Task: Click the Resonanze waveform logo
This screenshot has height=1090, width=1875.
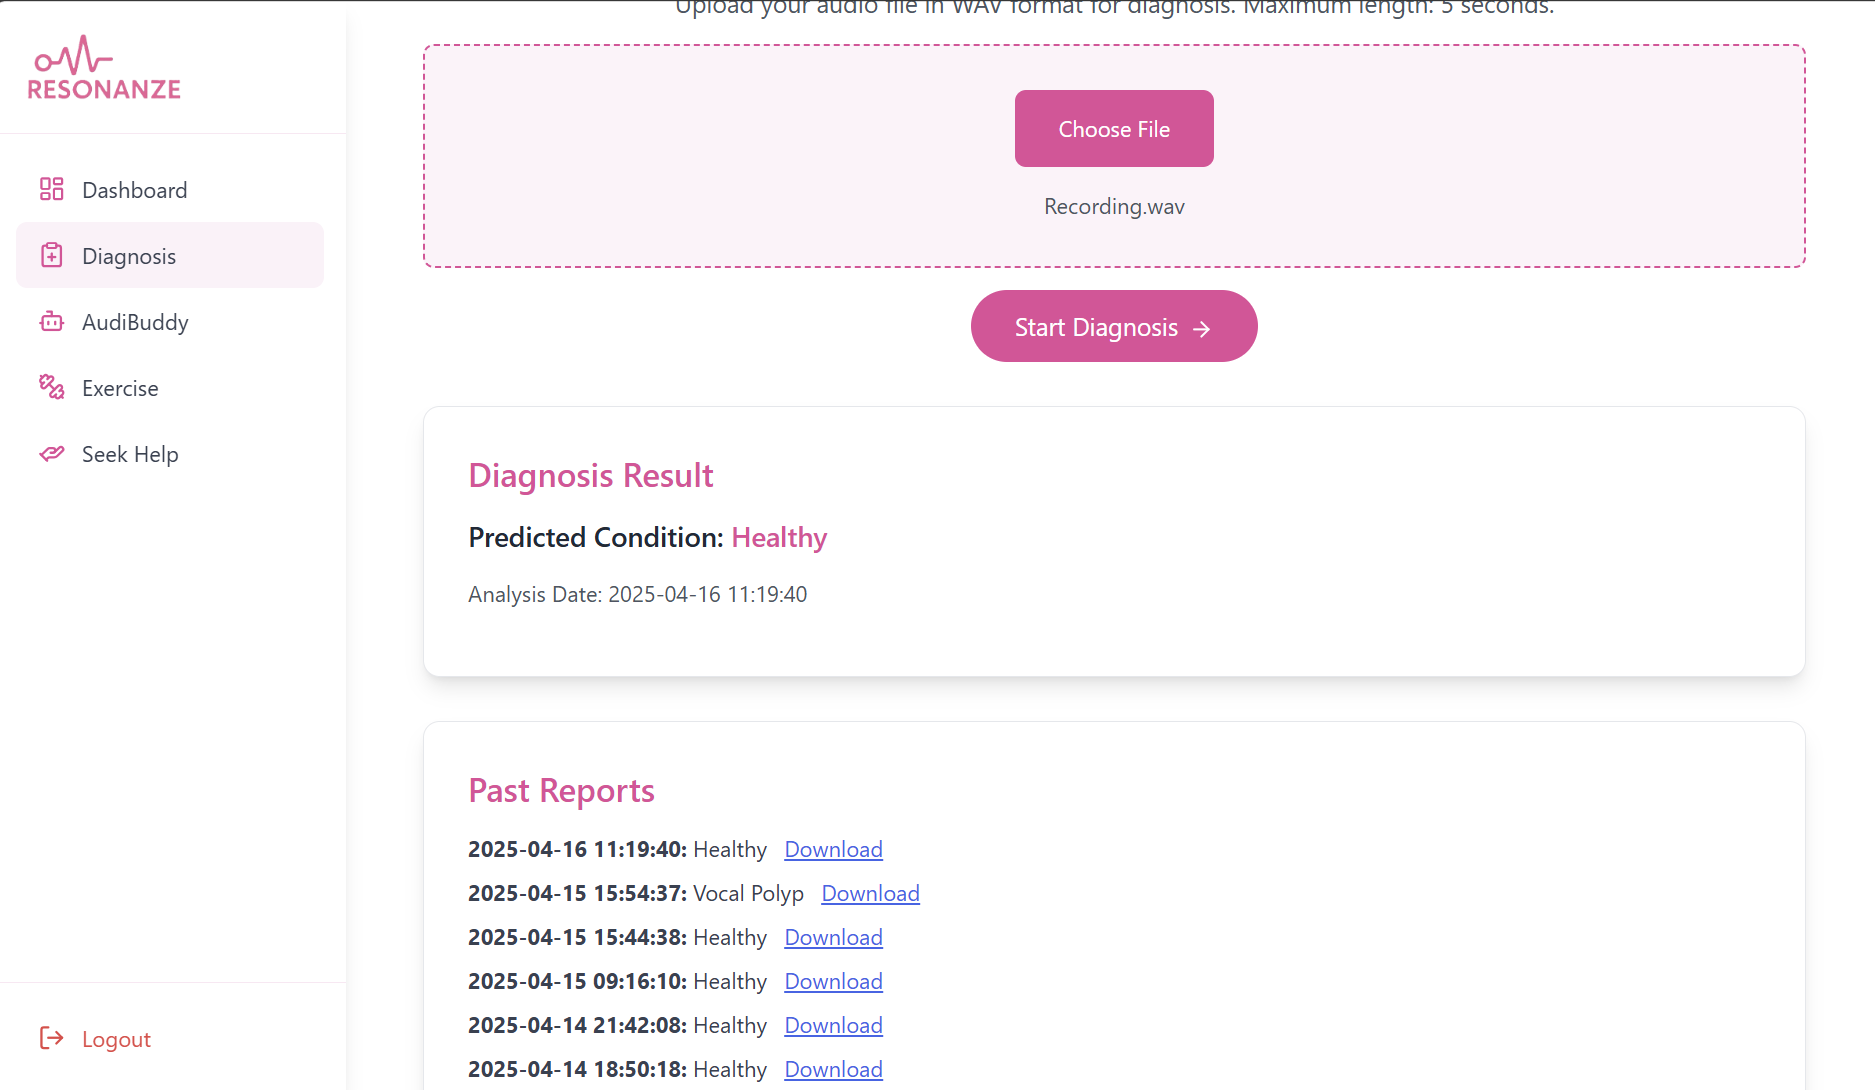Action: tap(104, 68)
